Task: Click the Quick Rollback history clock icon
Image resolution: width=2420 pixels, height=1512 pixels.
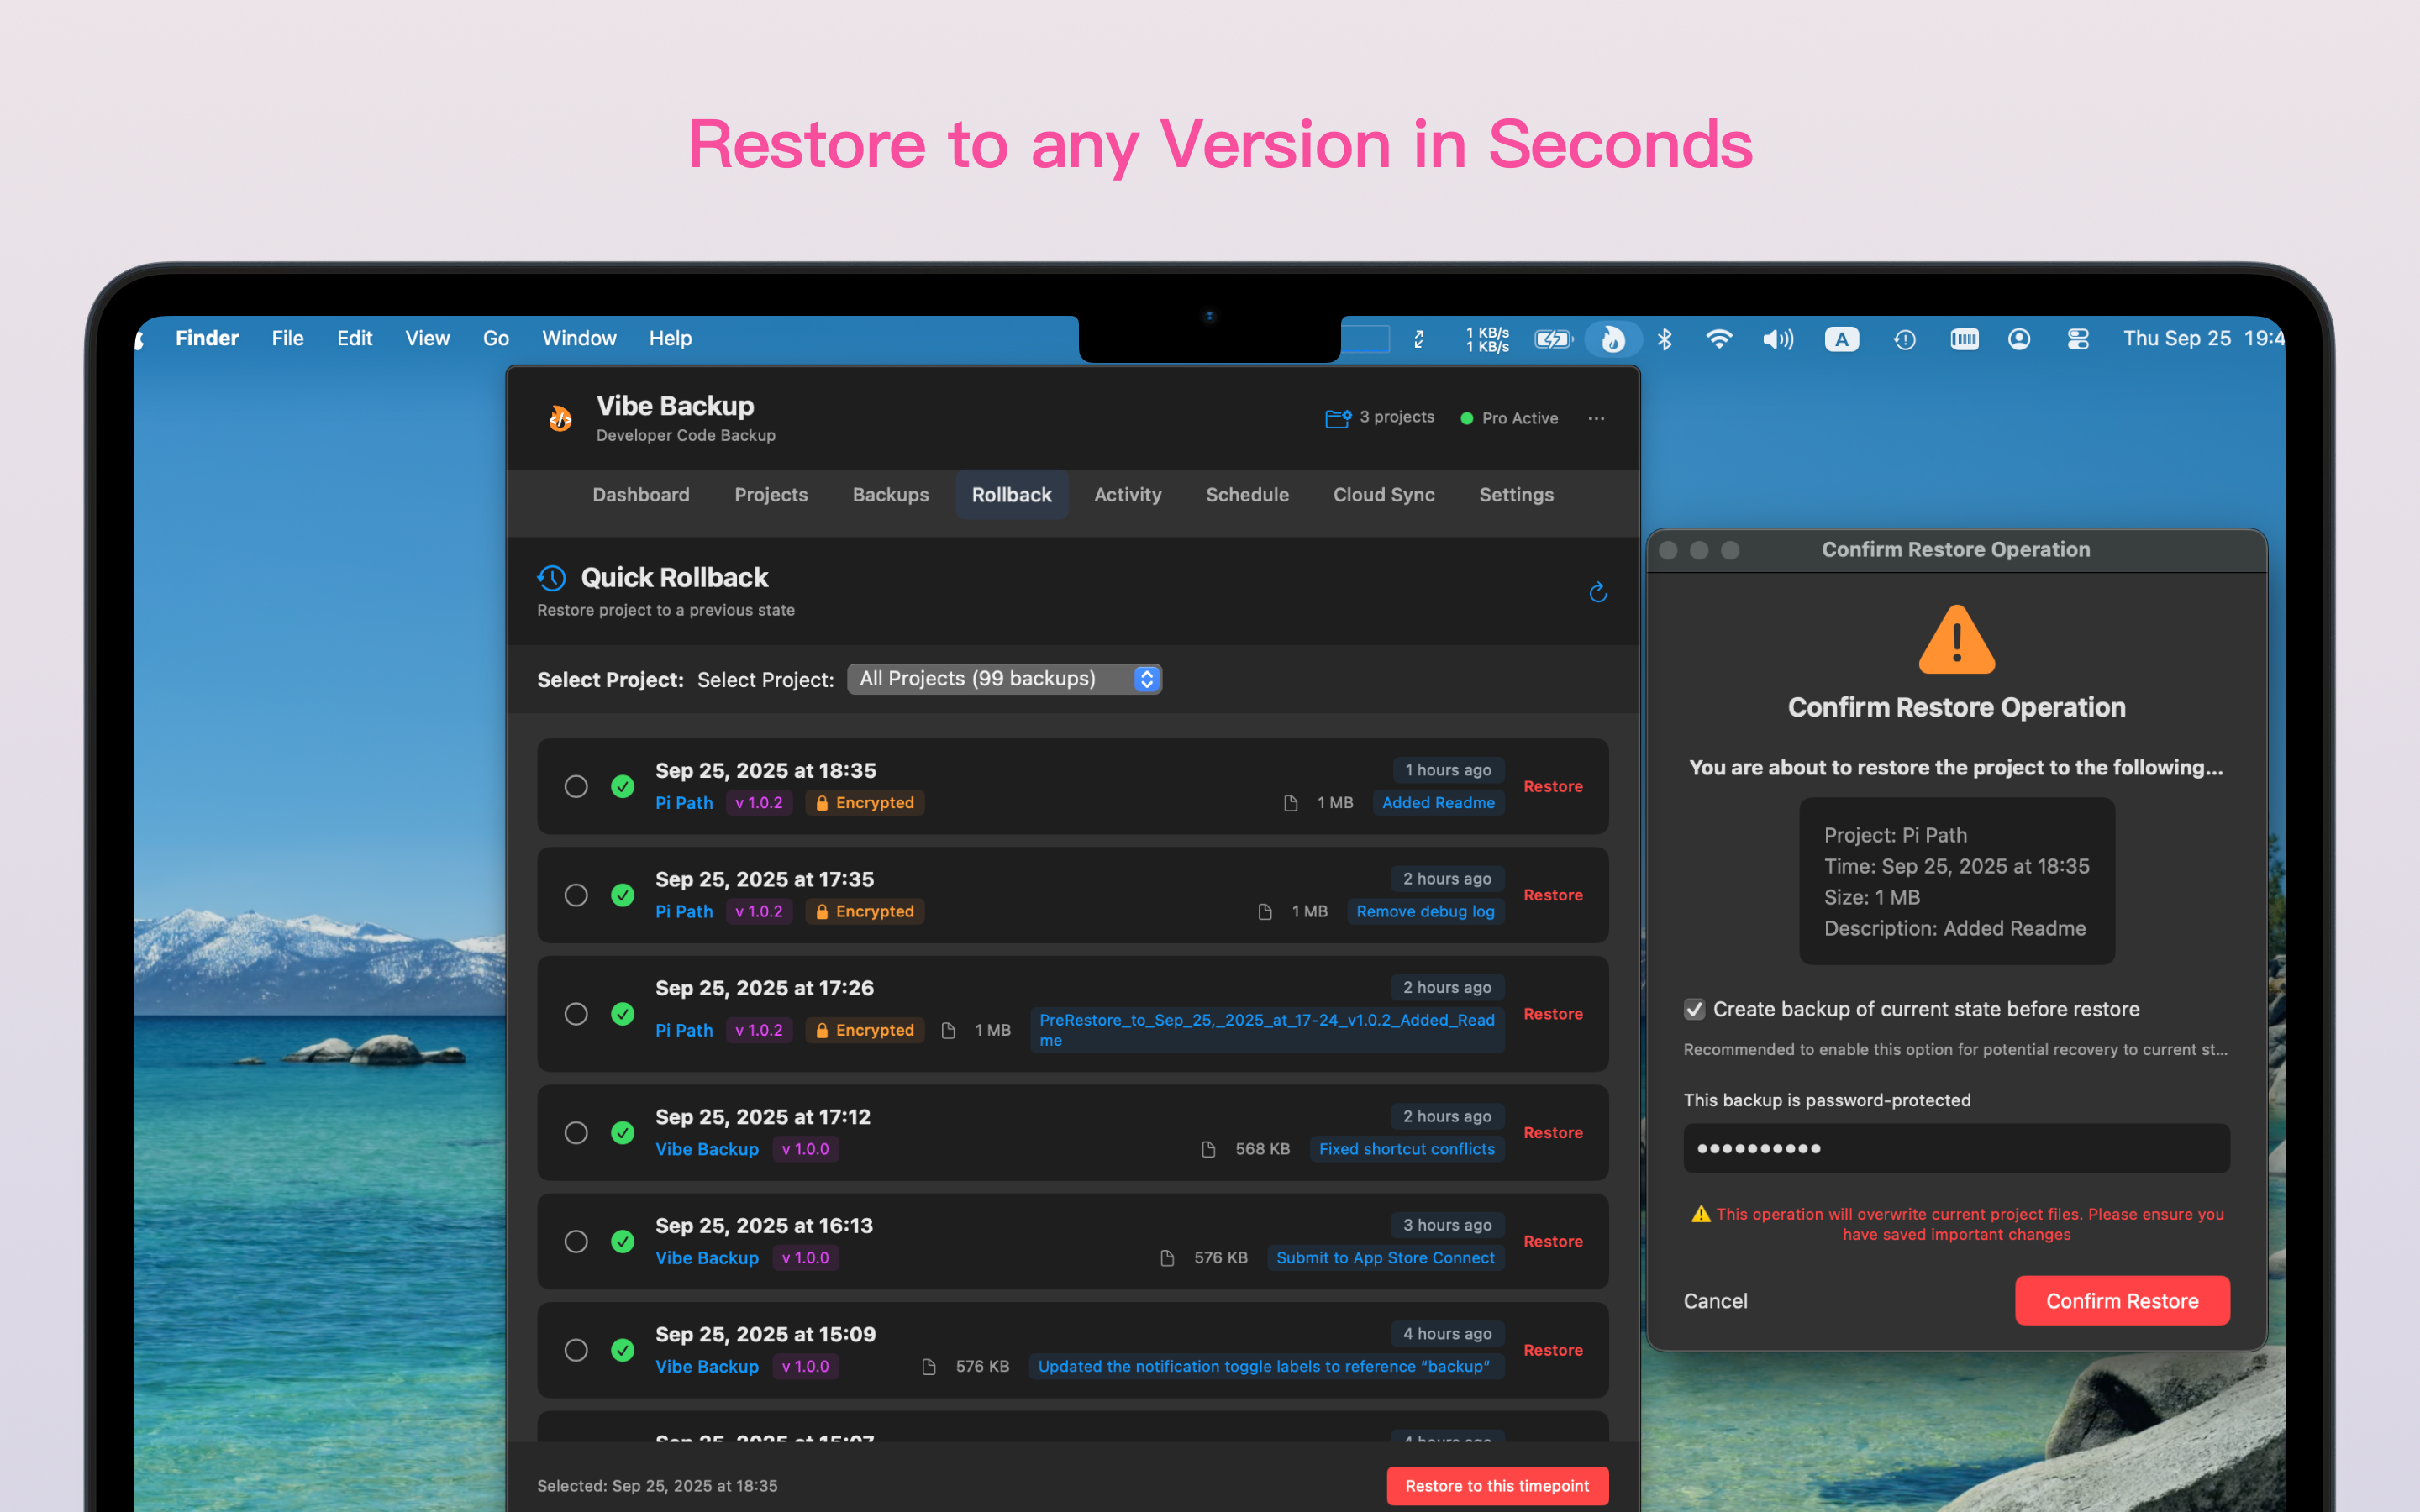Action: [551, 577]
